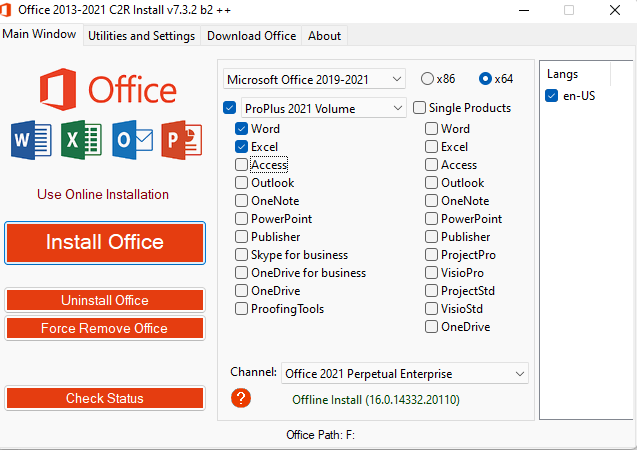Click the Excel application logo icon
637x450 pixels.
(81, 140)
